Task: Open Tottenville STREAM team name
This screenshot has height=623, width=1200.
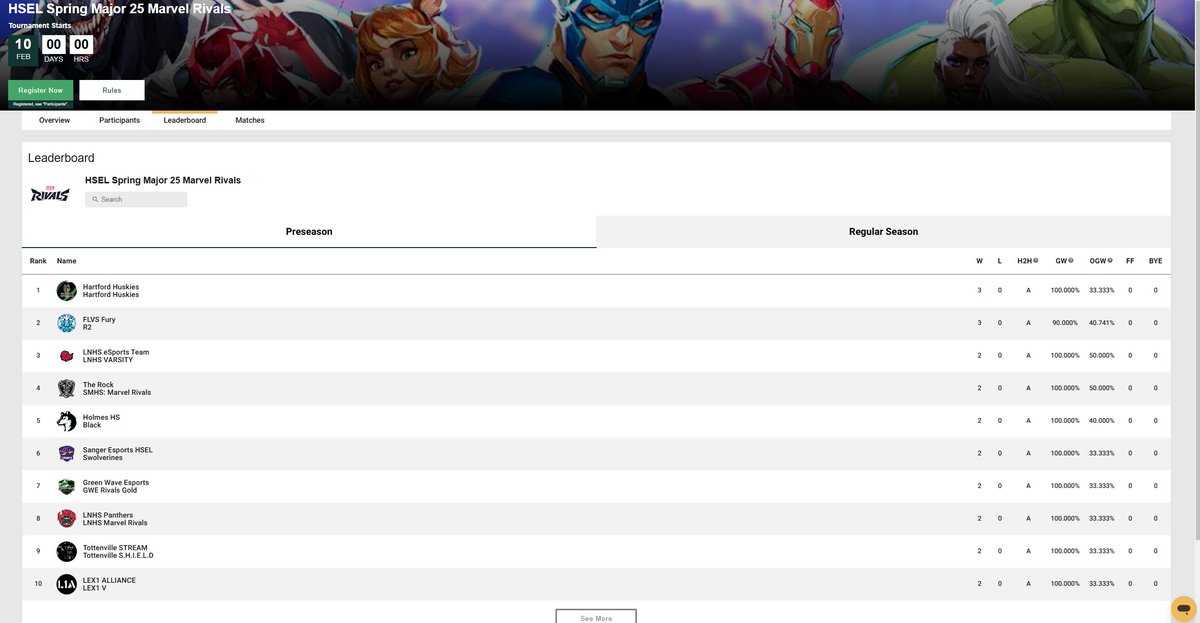Action: (x=115, y=548)
